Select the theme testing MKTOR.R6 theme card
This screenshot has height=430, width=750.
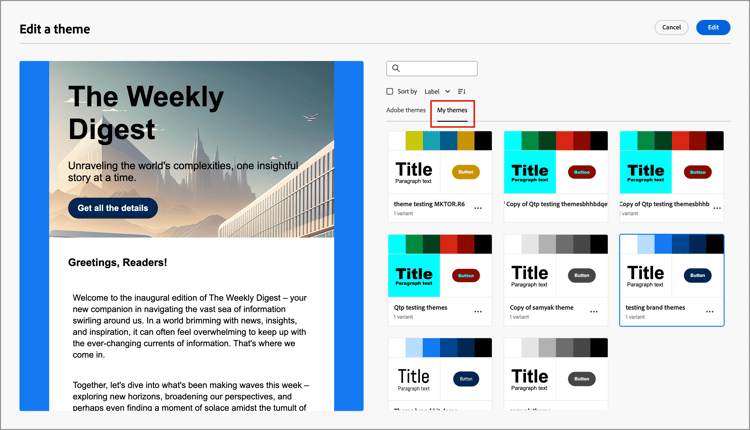tap(440, 176)
